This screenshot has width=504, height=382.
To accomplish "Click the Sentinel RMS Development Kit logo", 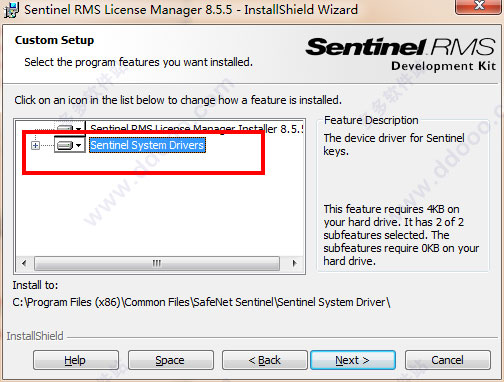I will click(400, 54).
